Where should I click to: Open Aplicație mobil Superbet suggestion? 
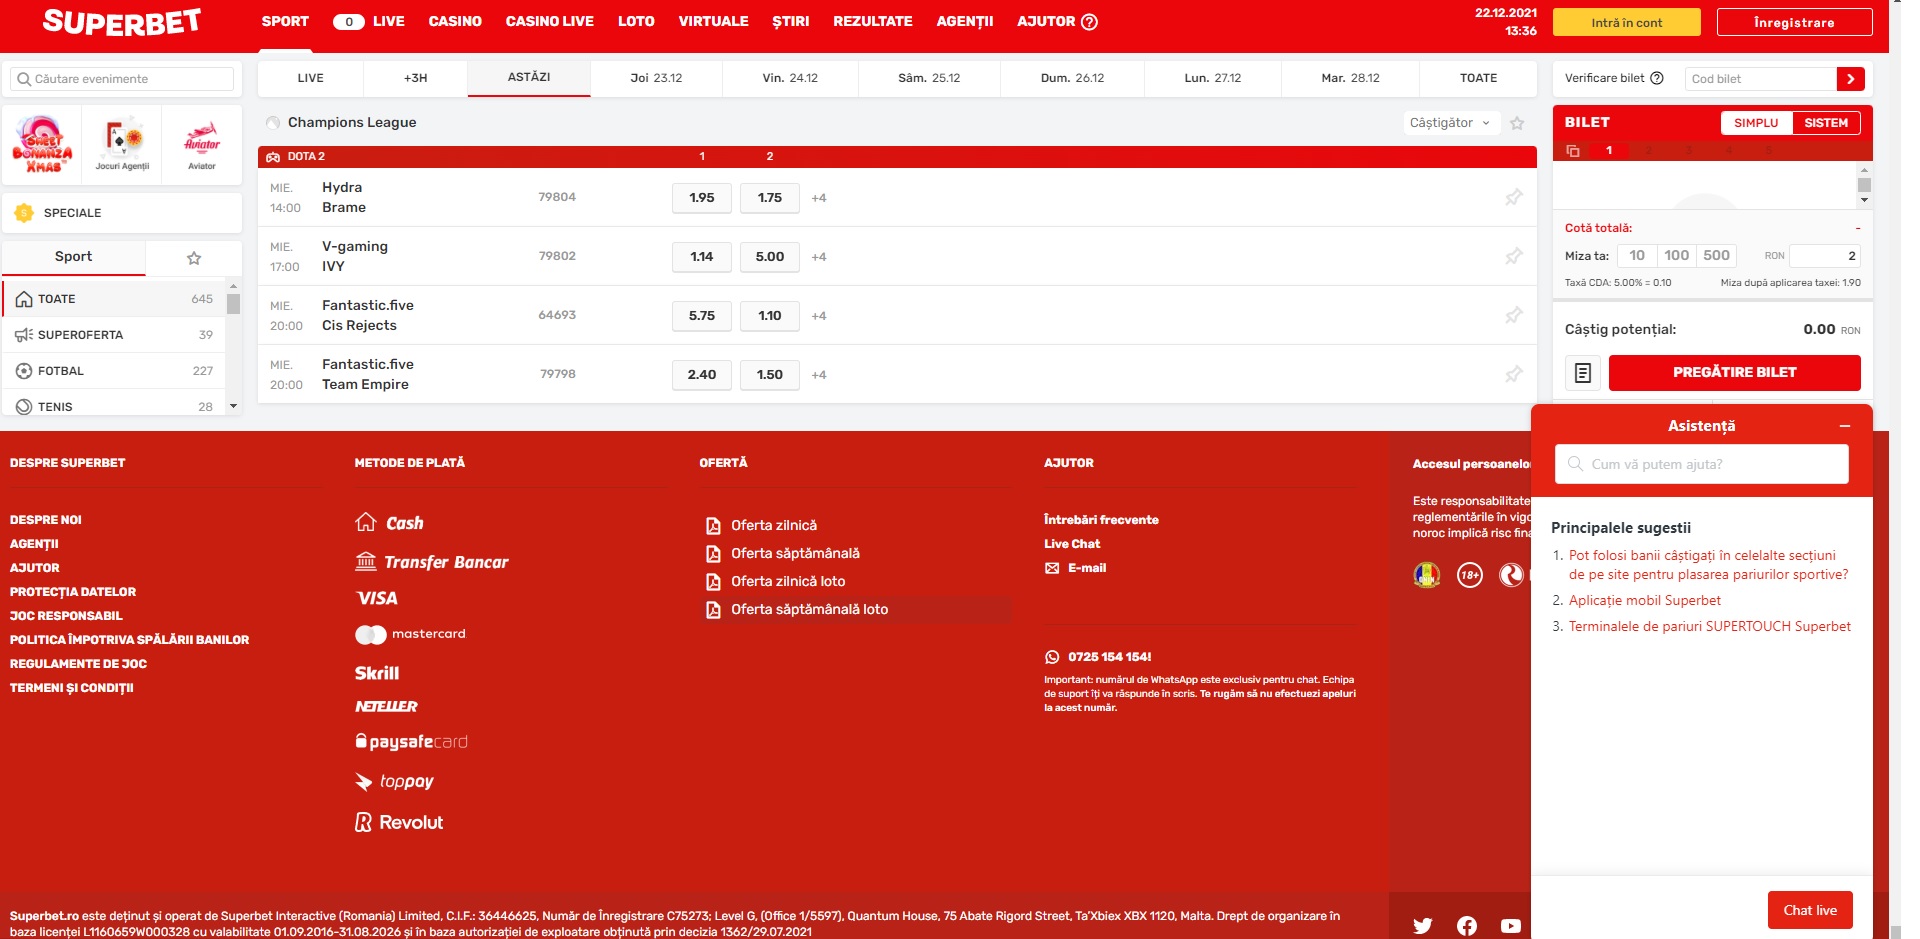tap(1645, 601)
